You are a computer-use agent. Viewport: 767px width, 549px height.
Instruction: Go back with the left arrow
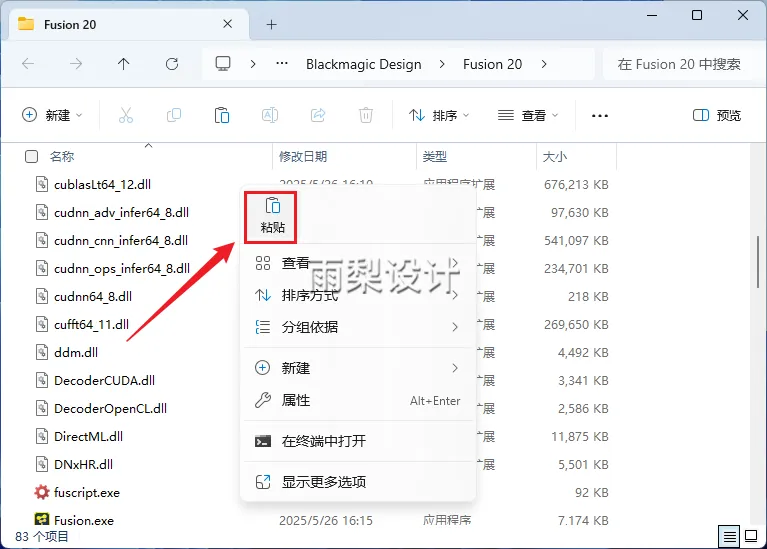[x=28, y=64]
